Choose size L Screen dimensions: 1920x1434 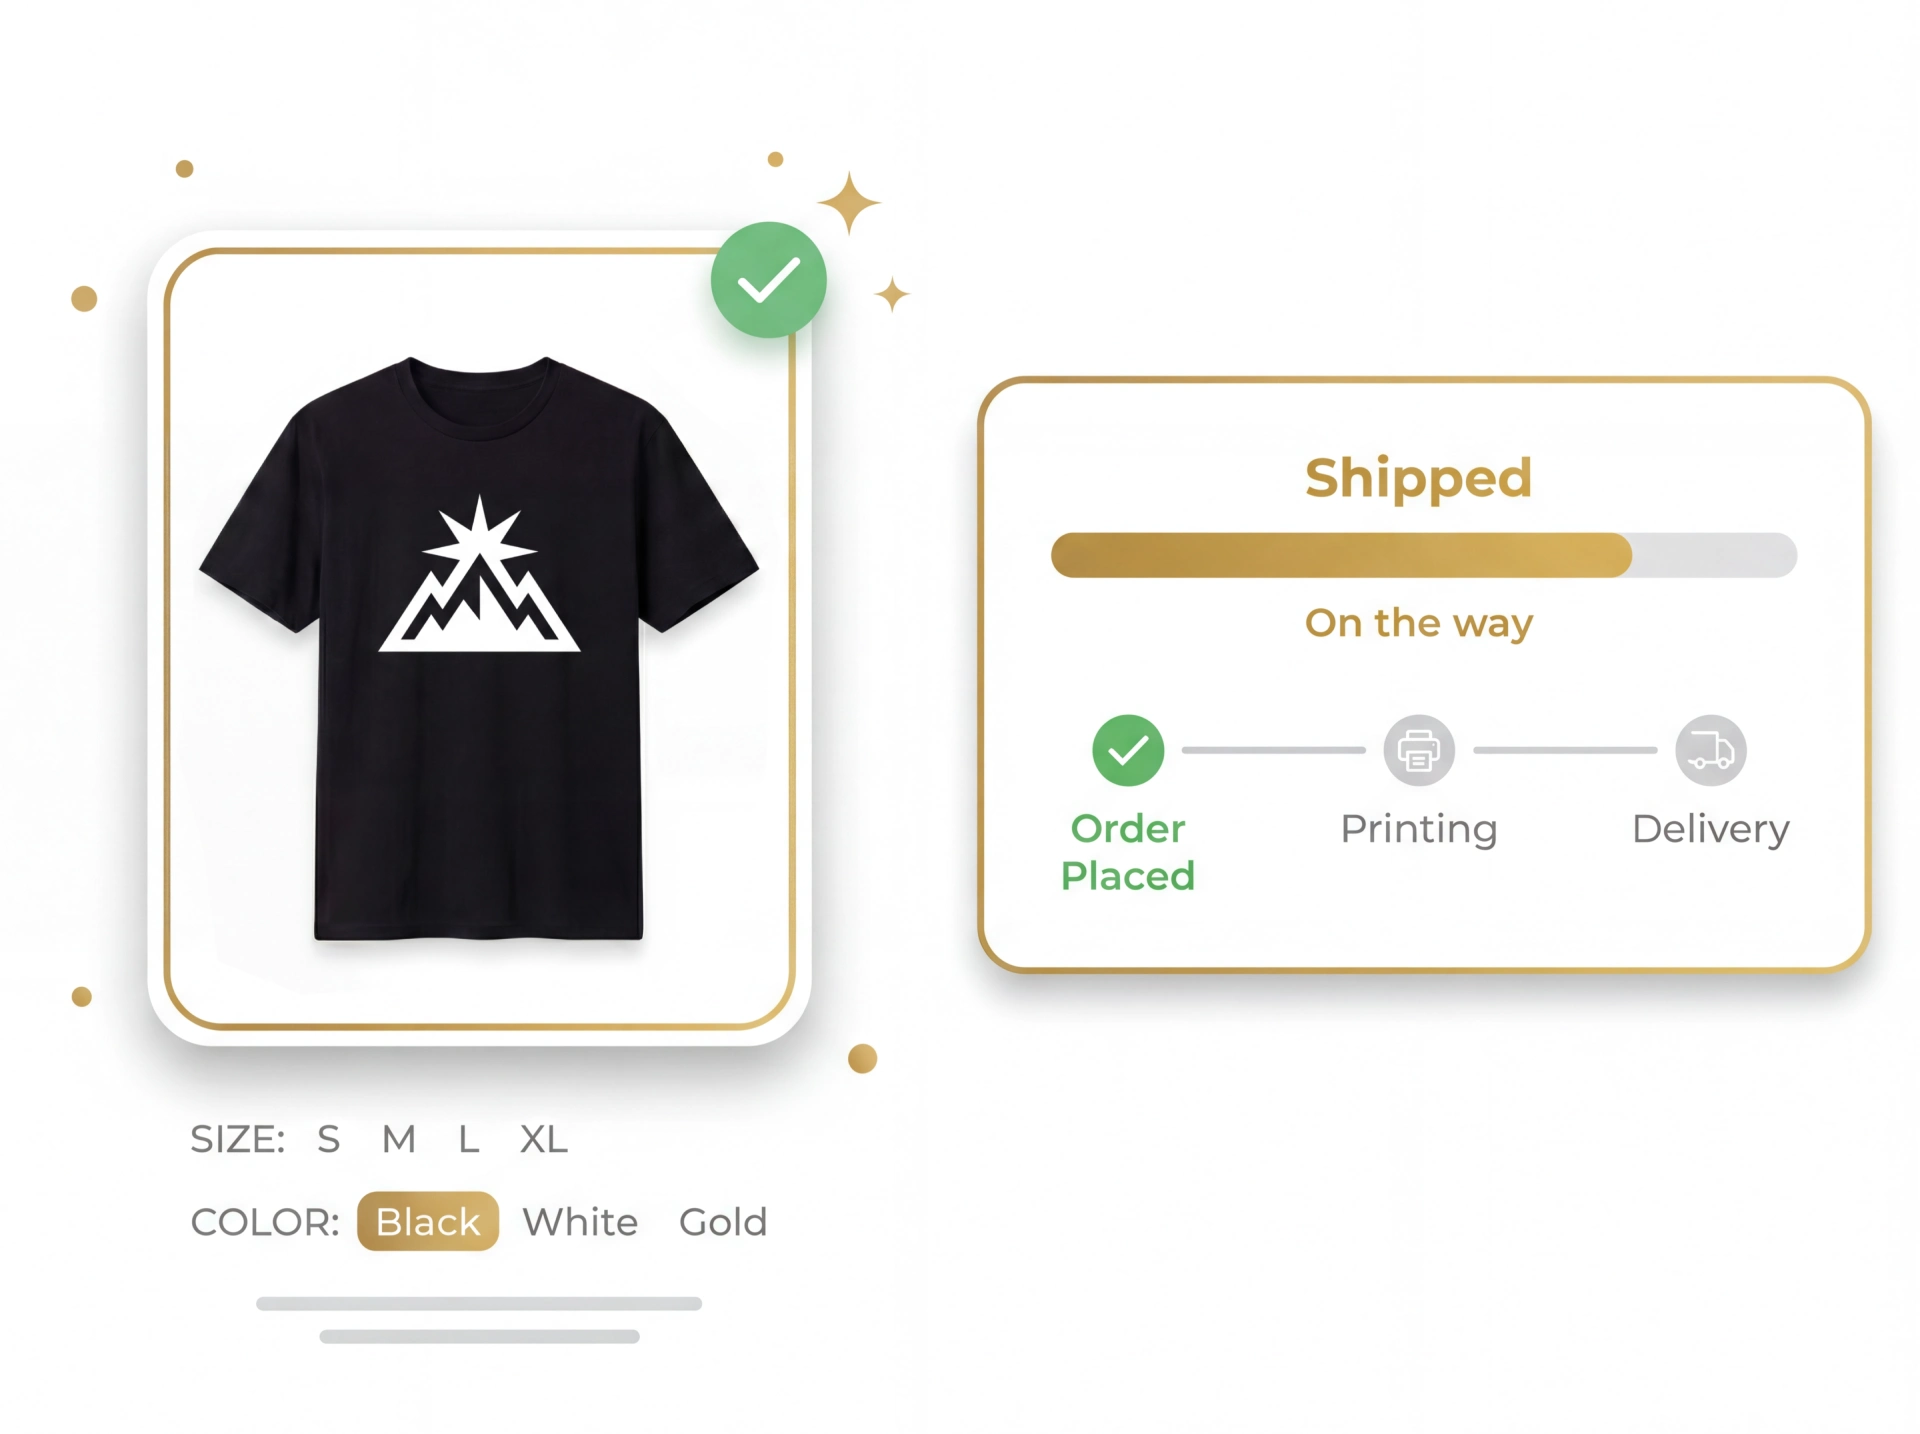468,1139
